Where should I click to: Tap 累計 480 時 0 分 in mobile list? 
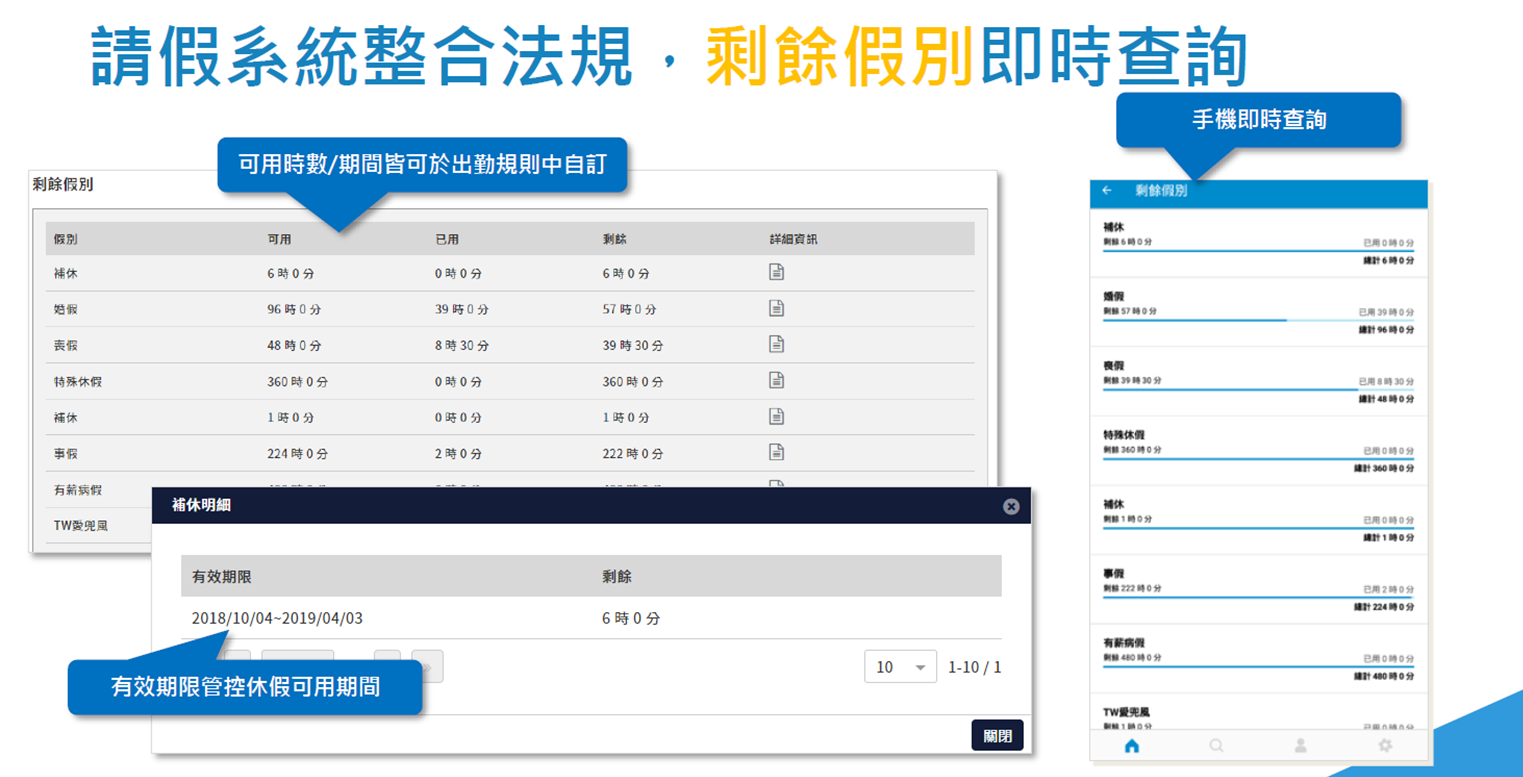[x=1384, y=676]
